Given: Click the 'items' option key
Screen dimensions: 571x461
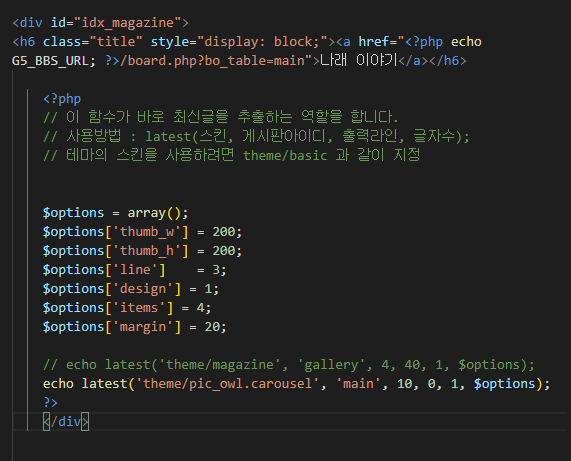Looking at the screenshot, I should pos(139,308).
